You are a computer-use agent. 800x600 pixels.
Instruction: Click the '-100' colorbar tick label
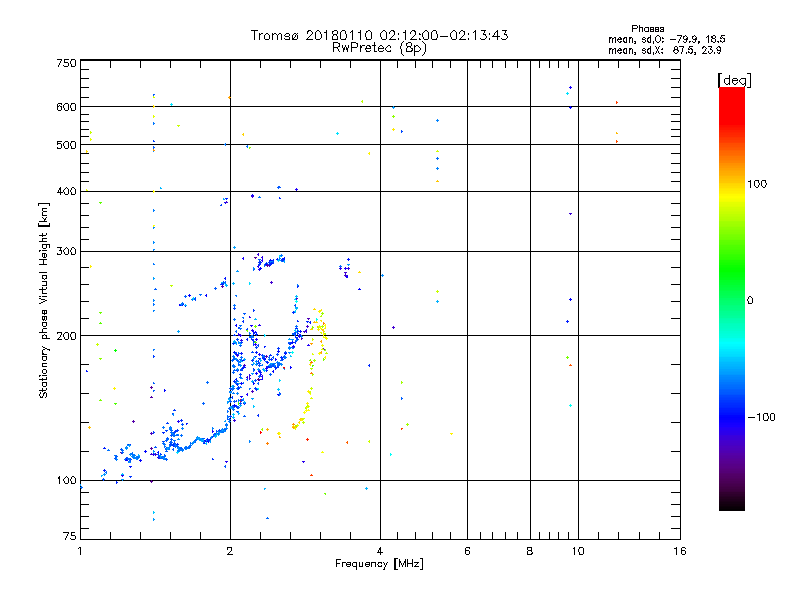coord(761,417)
